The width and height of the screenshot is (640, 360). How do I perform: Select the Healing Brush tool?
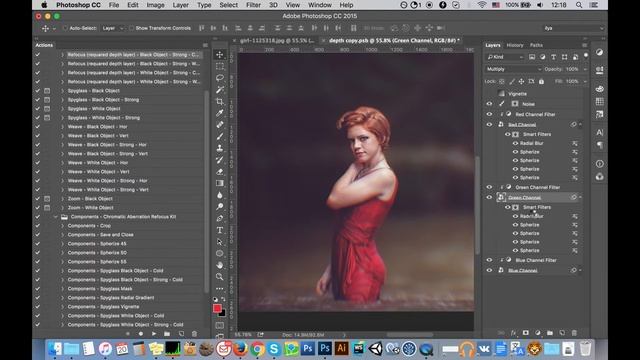pos(220,124)
